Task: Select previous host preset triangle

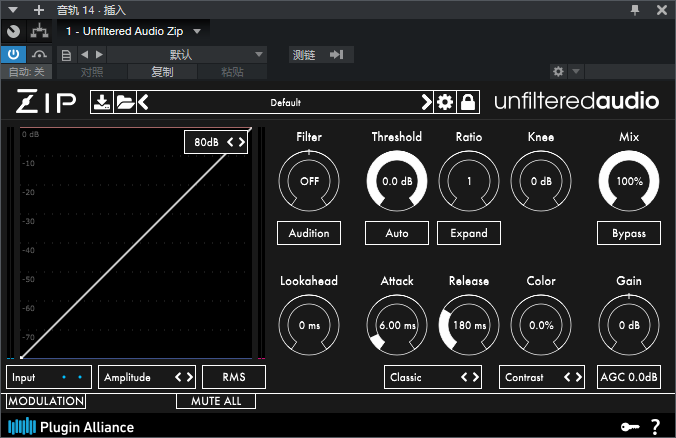Action: 84,54
